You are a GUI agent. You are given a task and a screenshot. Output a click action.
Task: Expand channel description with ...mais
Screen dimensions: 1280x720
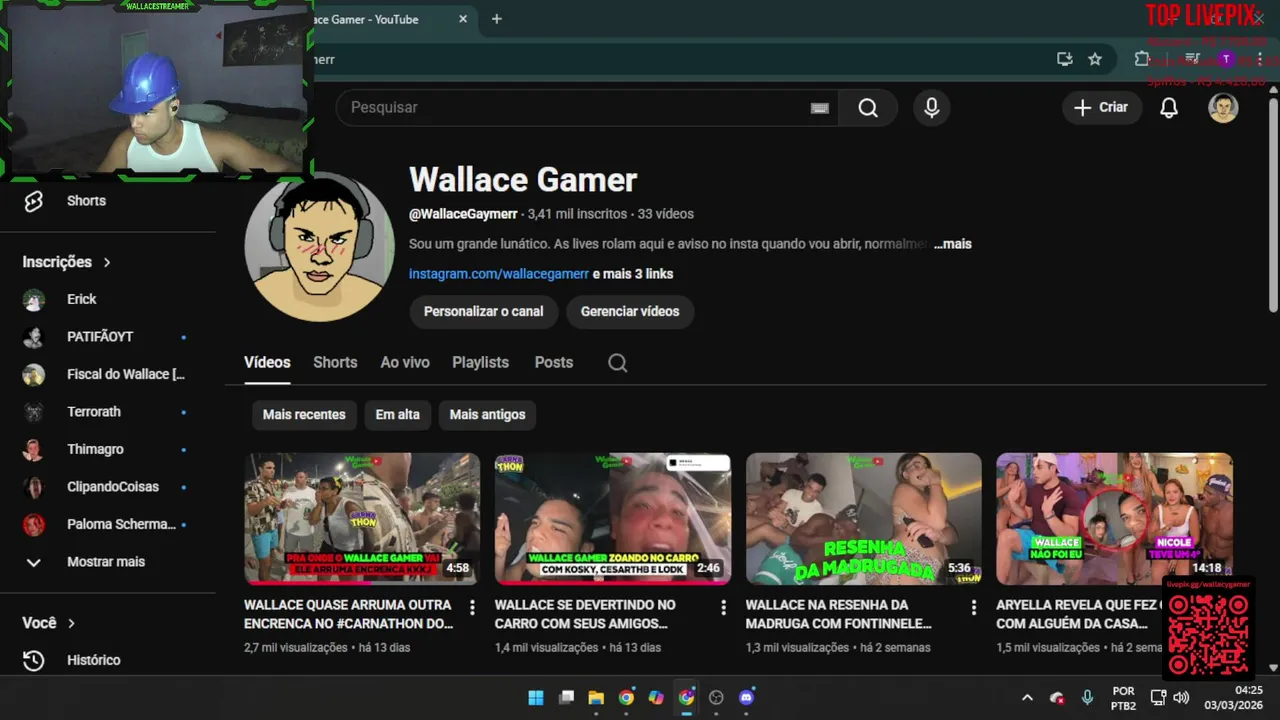(x=953, y=244)
